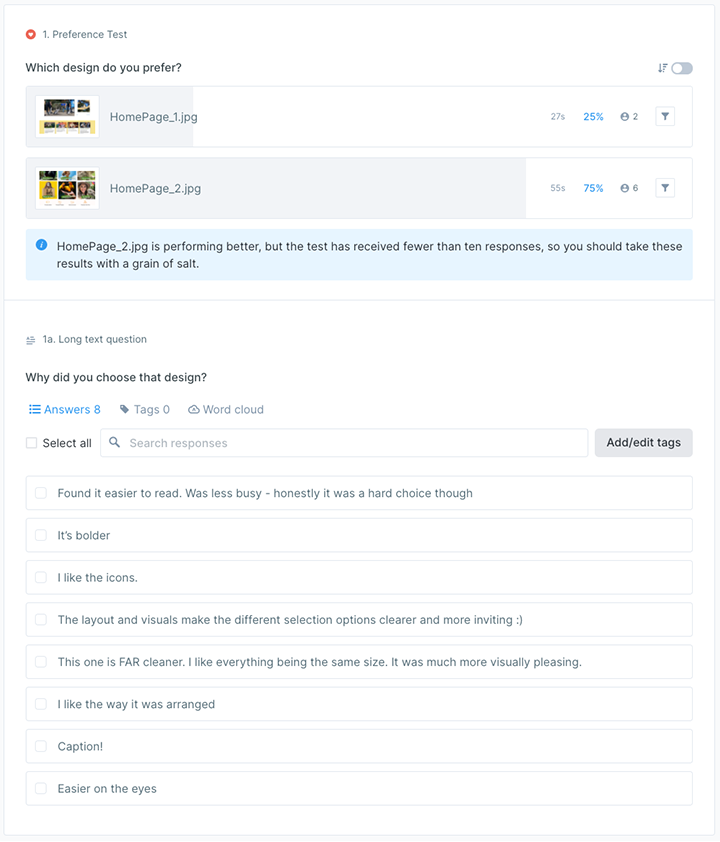Click the participants icon on HomePage_1.jpg row
The height and width of the screenshot is (842, 720).
coord(624,117)
